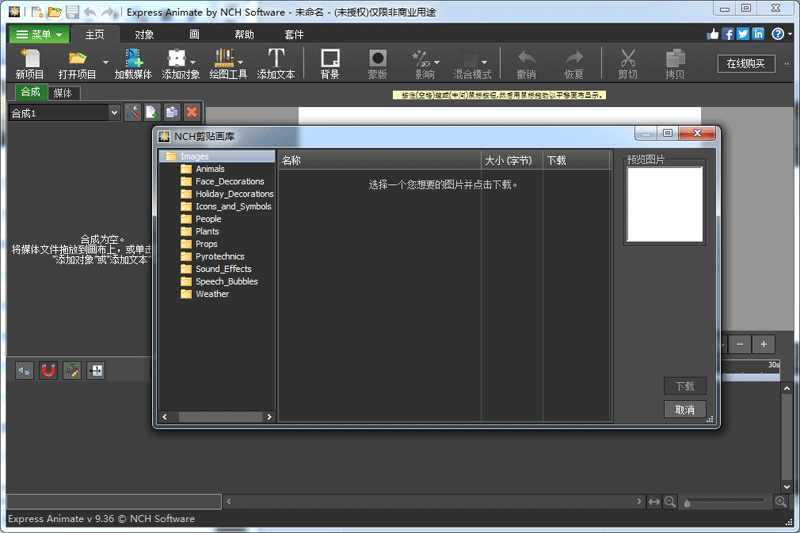Select the Plants folder

pos(207,232)
